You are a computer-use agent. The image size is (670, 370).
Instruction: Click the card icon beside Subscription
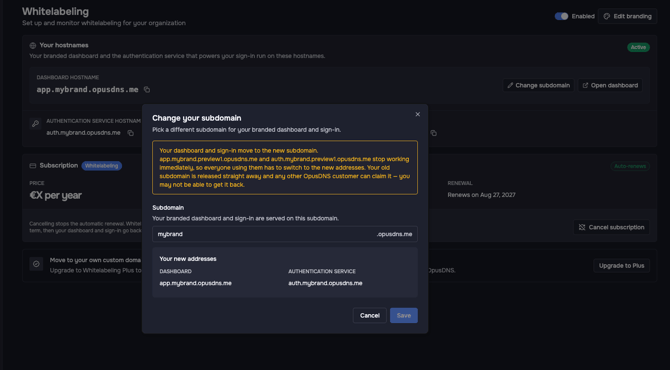[33, 166]
